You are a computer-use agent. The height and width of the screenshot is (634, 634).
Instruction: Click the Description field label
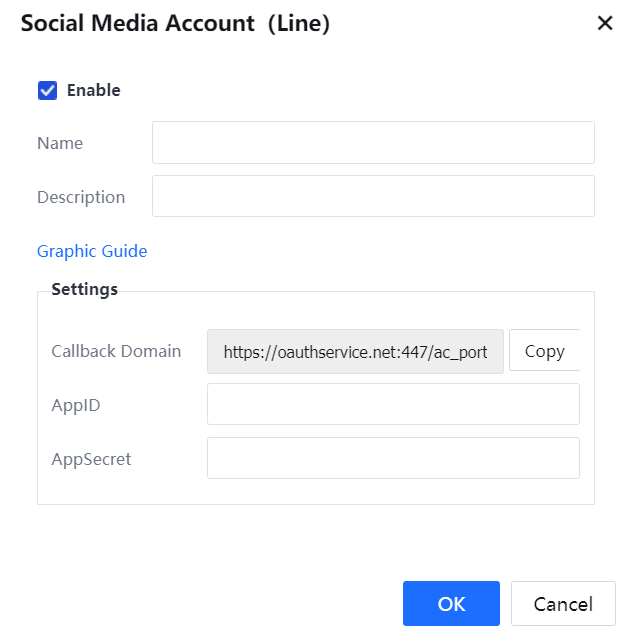(81, 197)
